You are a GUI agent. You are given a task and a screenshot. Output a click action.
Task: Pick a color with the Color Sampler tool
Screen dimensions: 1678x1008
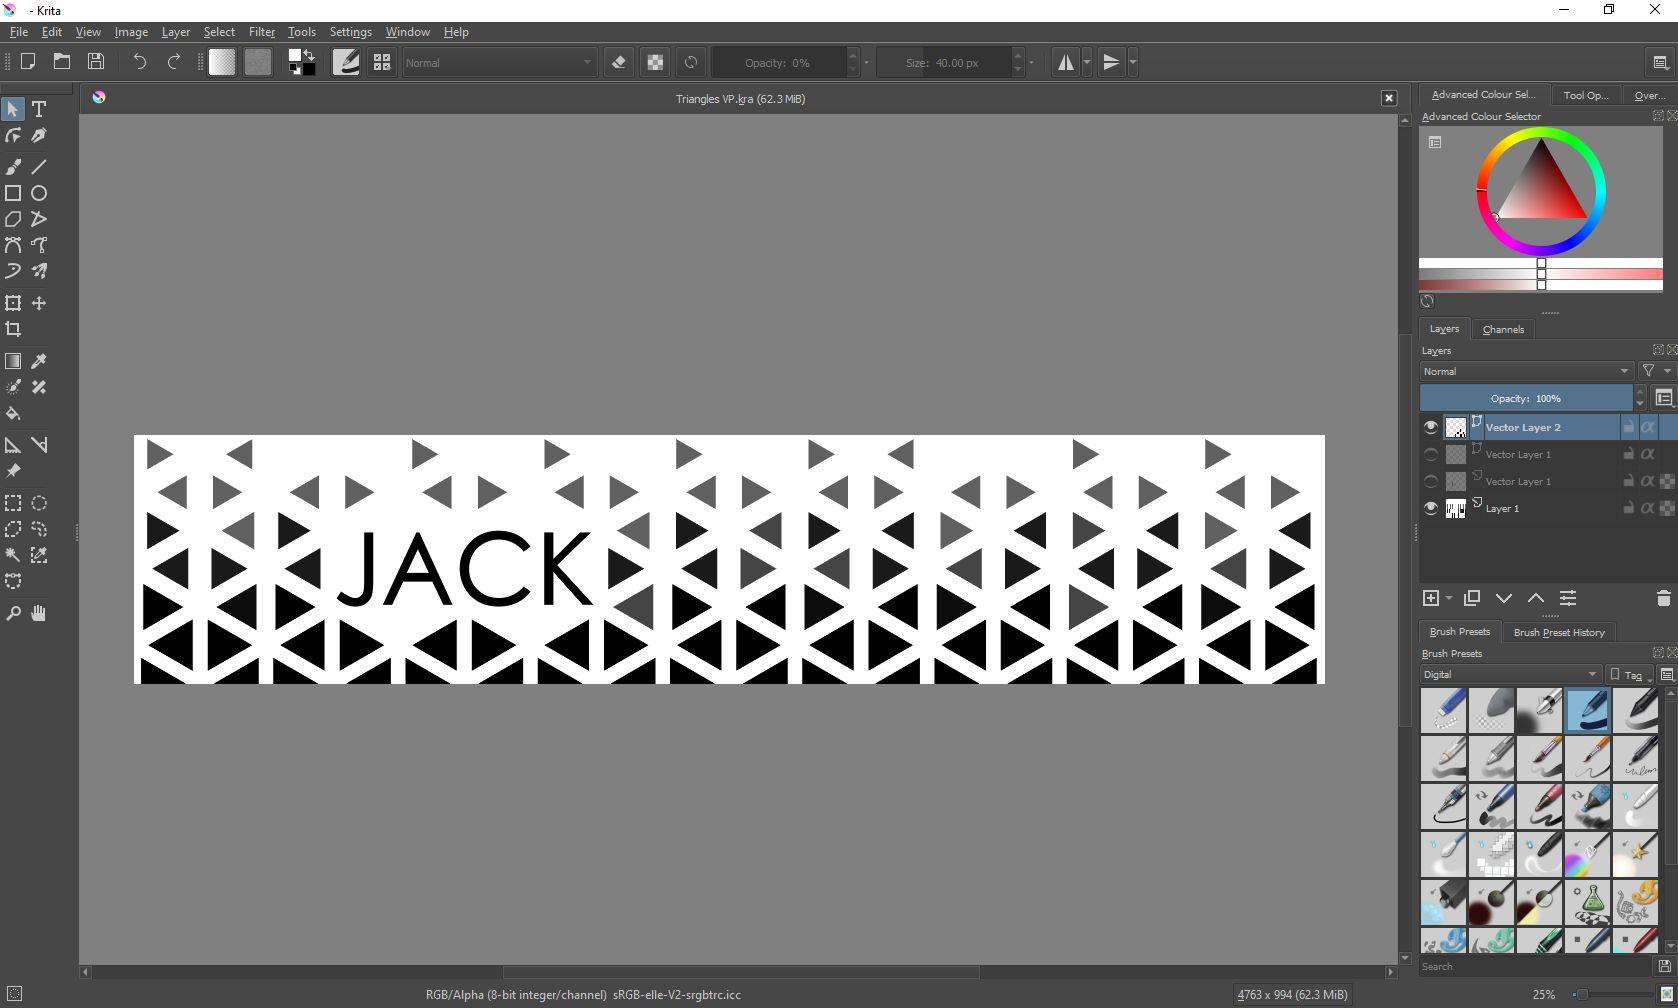click(39, 361)
